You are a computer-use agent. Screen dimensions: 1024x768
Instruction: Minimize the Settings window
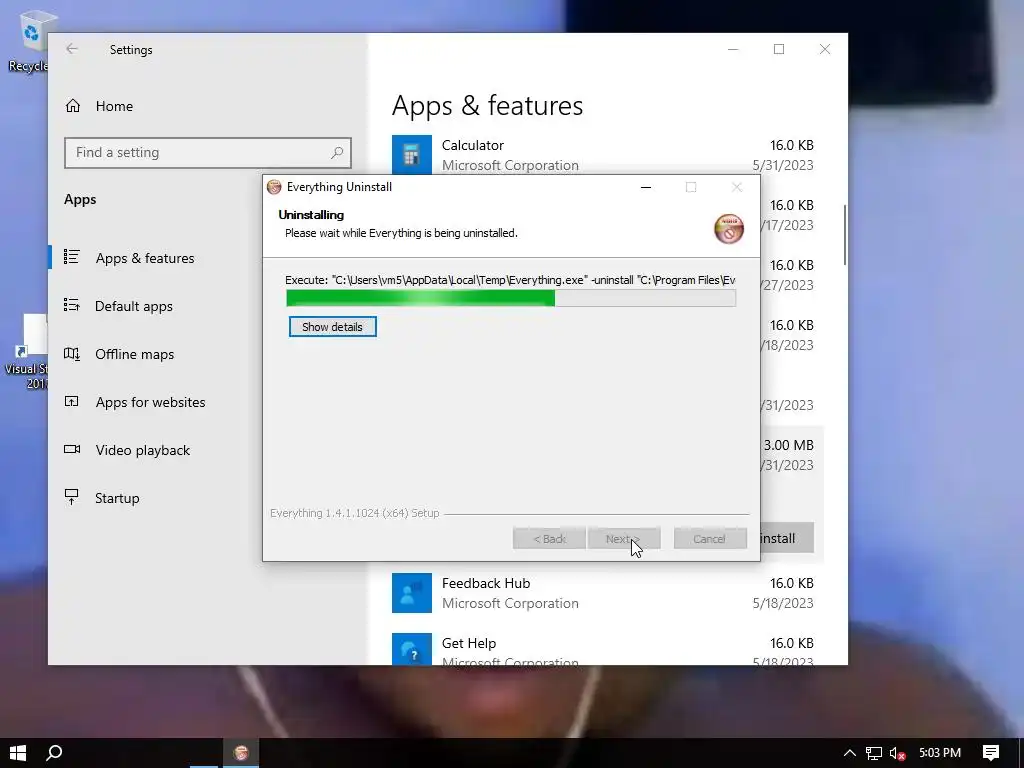(733, 49)
